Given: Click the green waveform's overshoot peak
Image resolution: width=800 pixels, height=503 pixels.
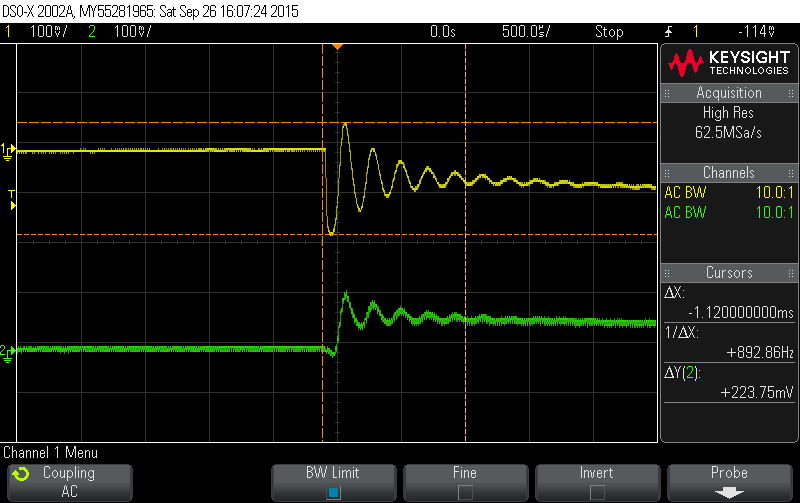Looking at the screenshot, I should (x=346, y=295).
